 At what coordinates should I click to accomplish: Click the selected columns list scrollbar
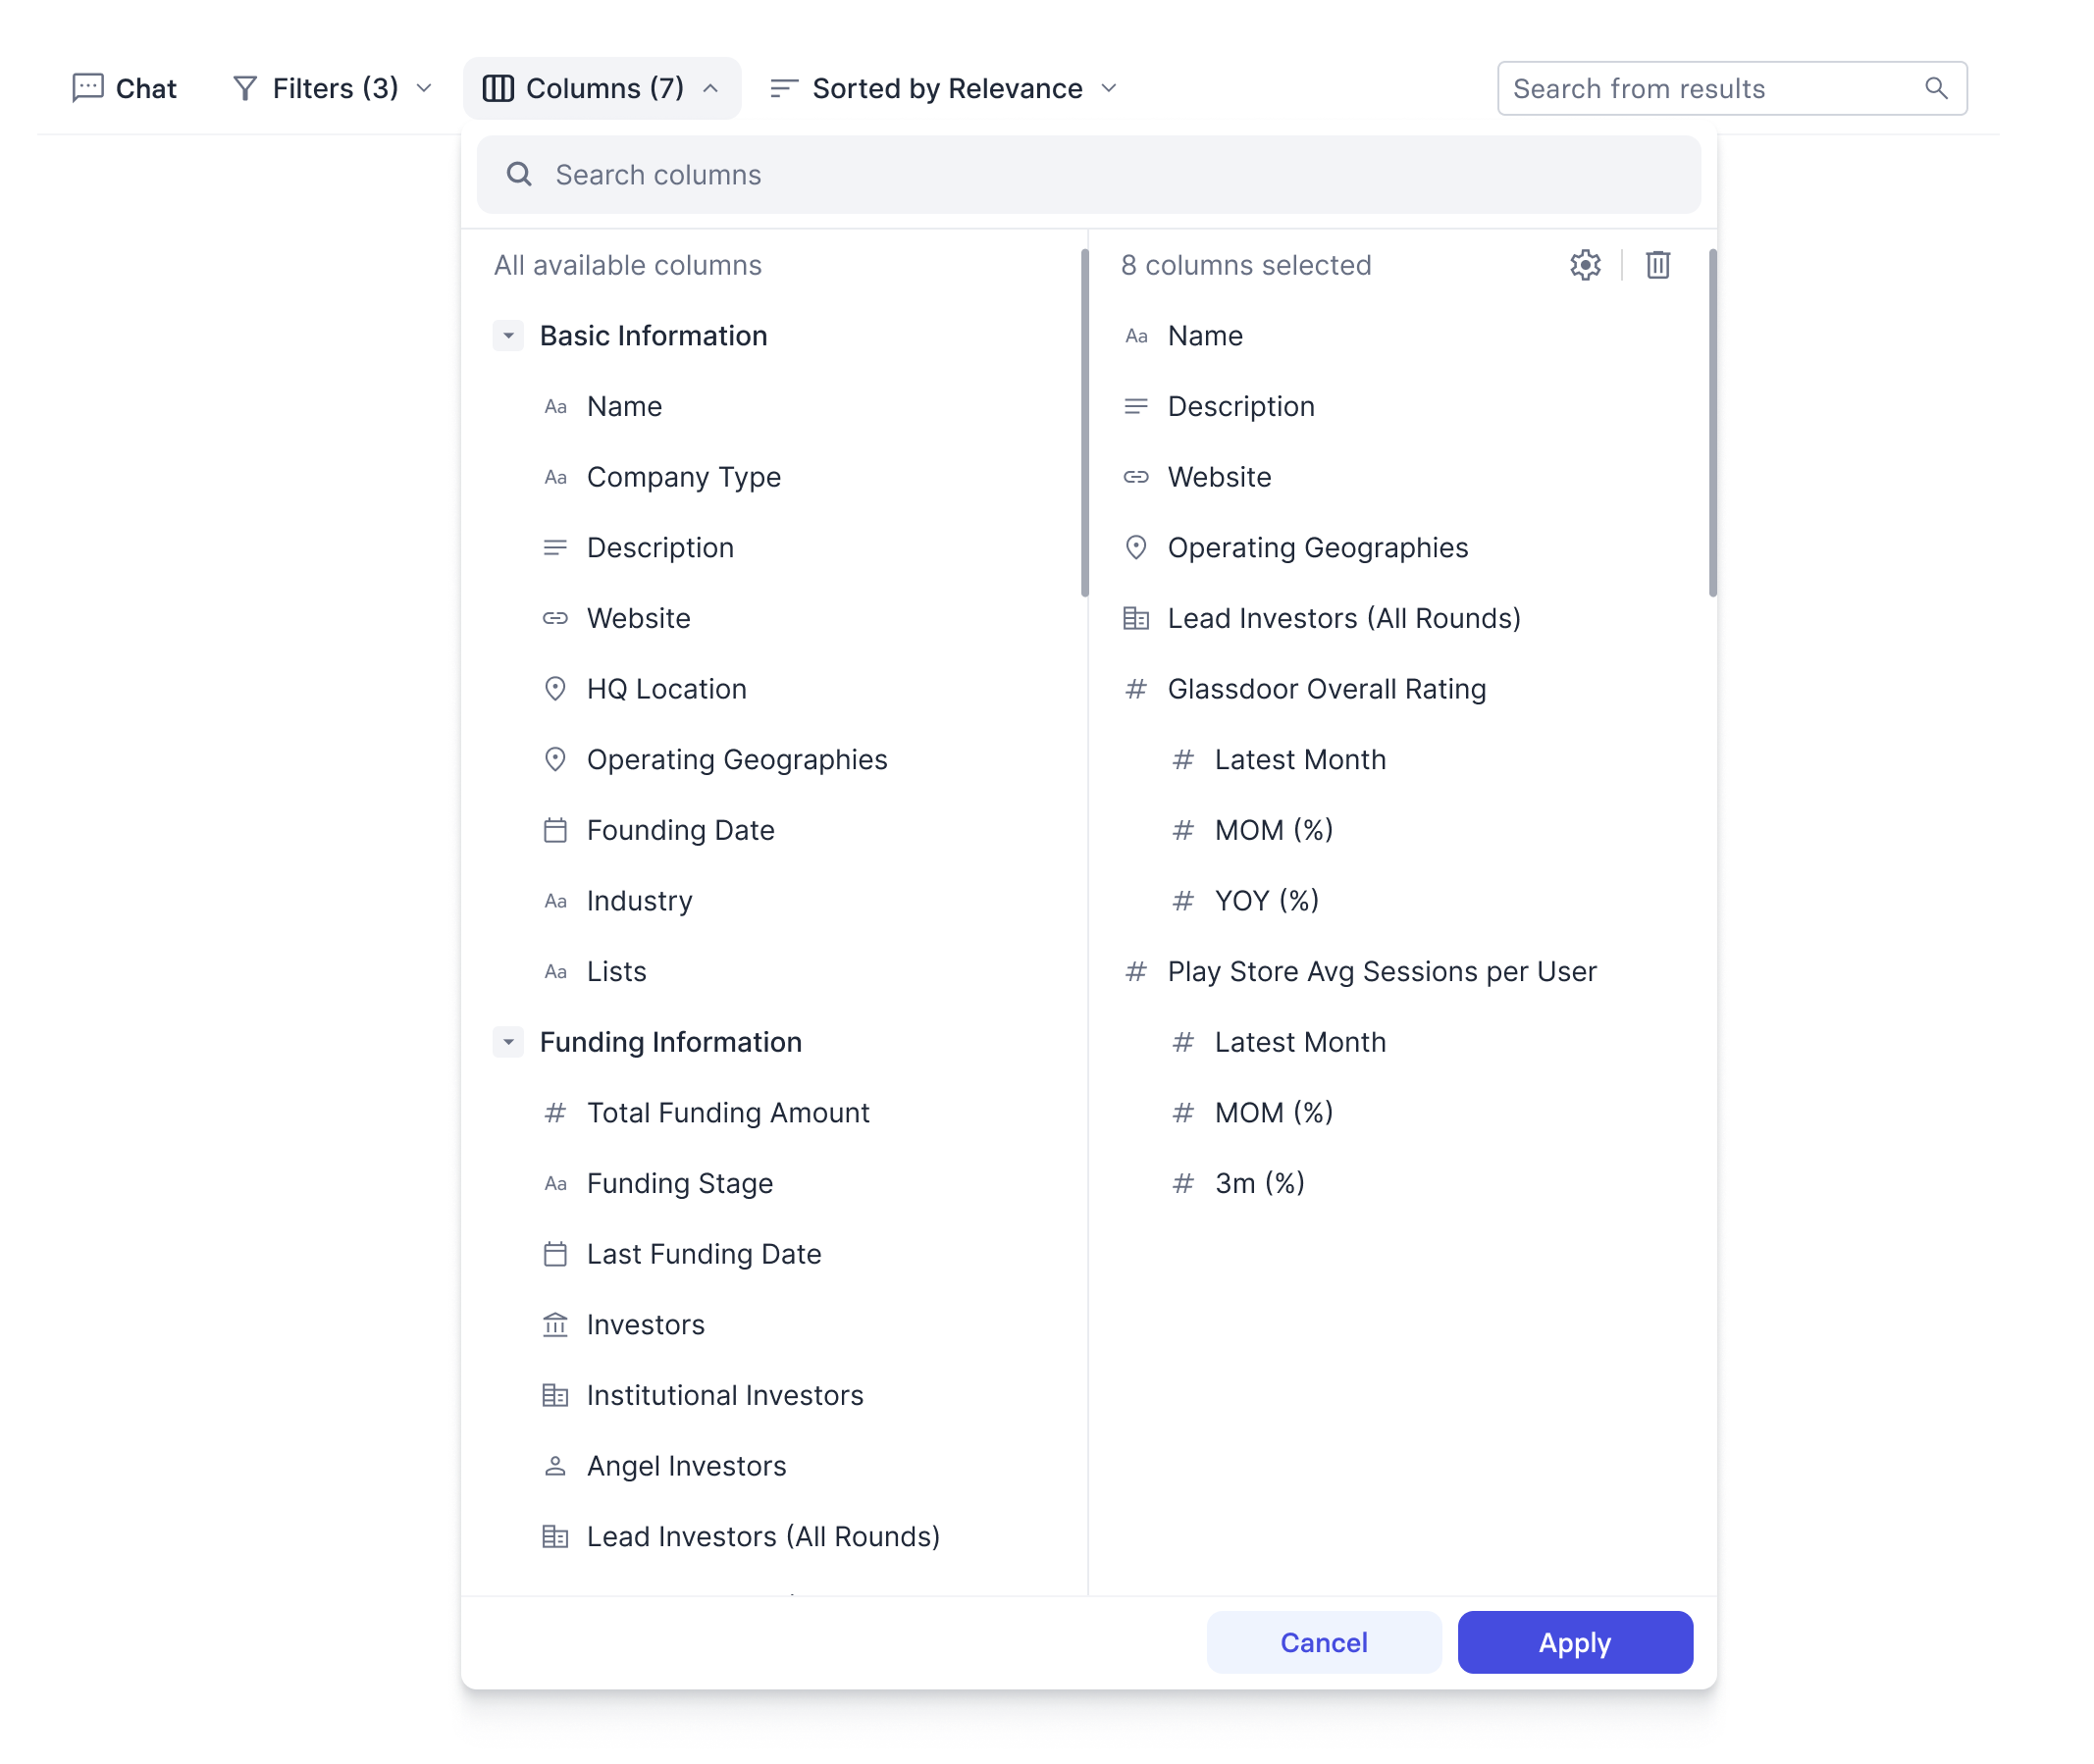pyautogui.click(x=1712, y=423)
